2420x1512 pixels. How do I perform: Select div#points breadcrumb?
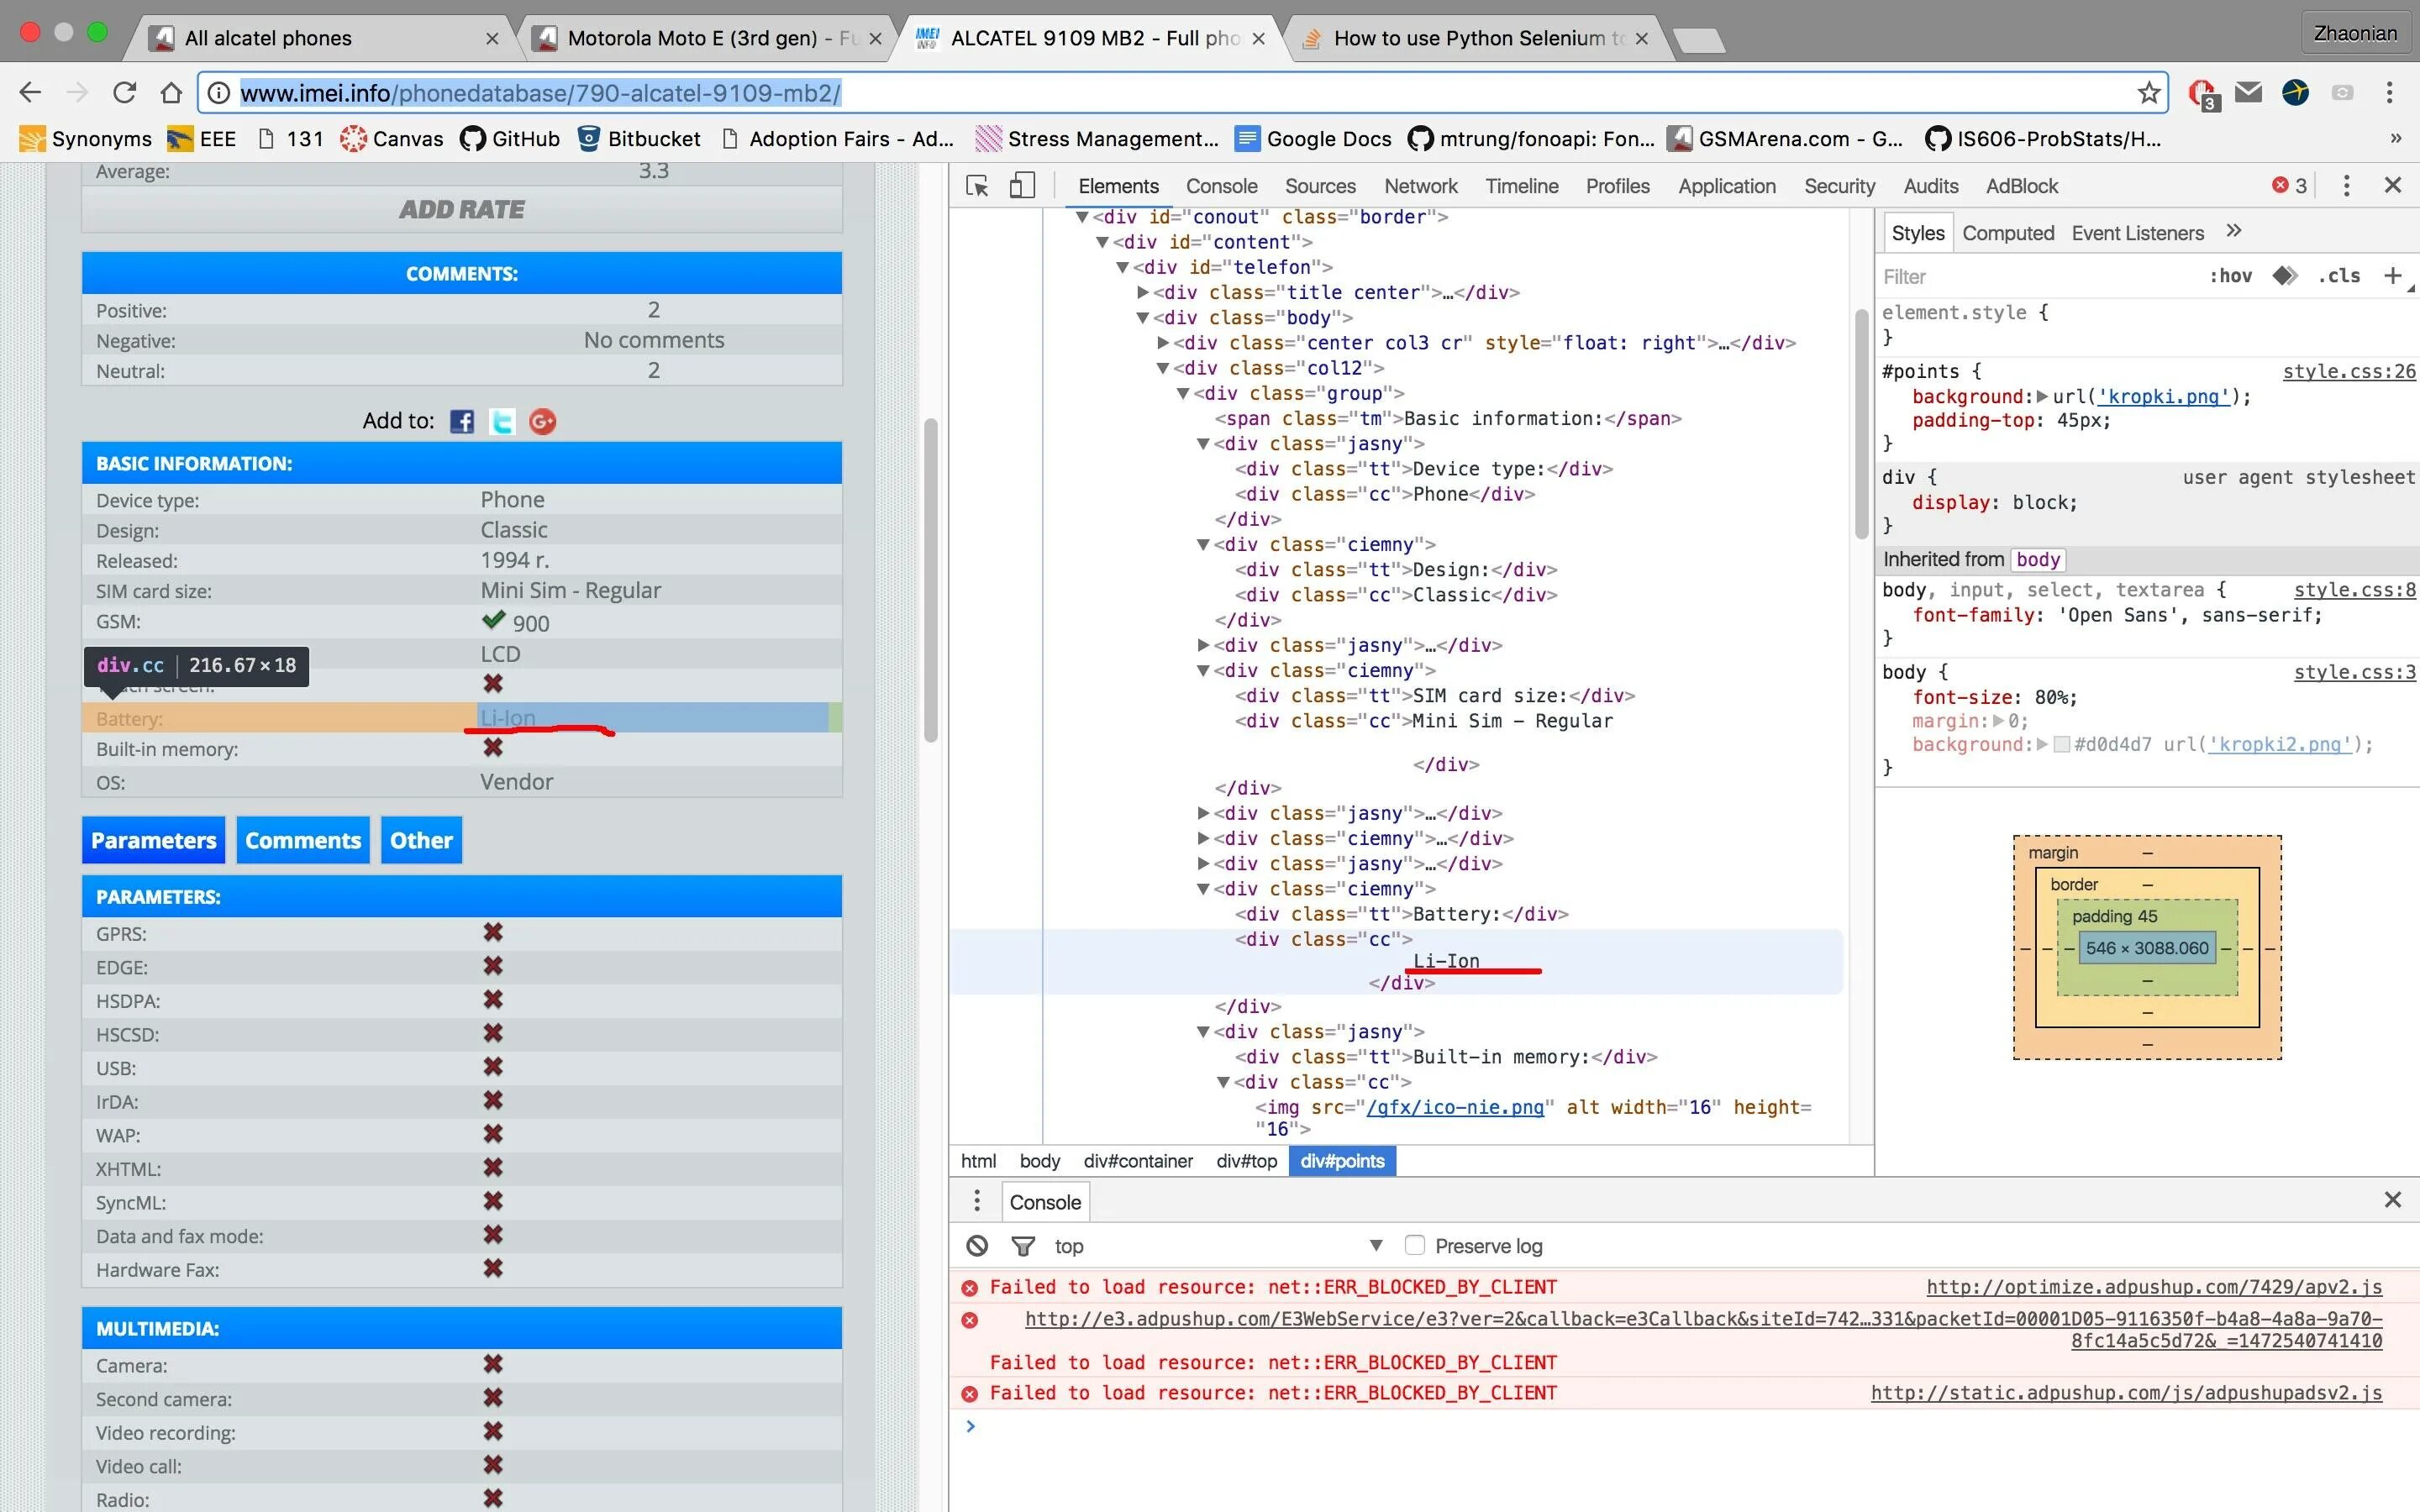pyautogui.click(x=1342, y=1161)
